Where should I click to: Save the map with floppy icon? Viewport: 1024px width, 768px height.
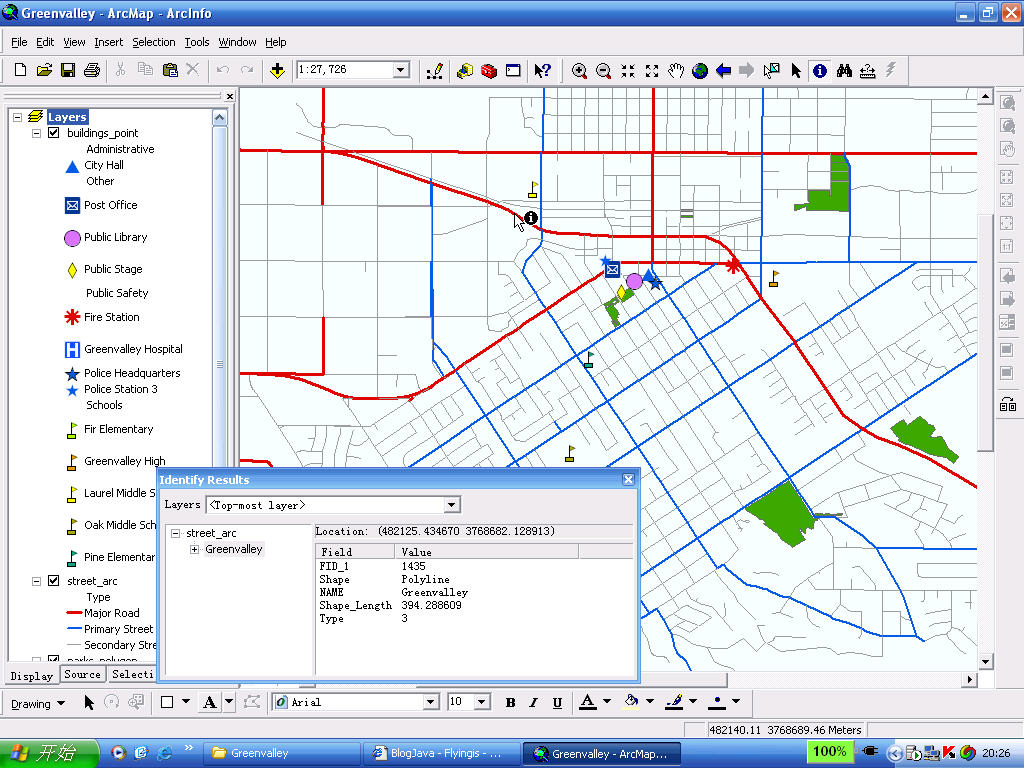pyautogui.click(x=68, y=70)
